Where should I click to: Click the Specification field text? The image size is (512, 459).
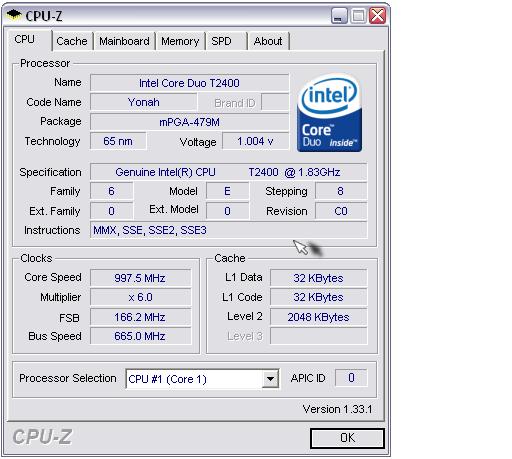(228, 172)
